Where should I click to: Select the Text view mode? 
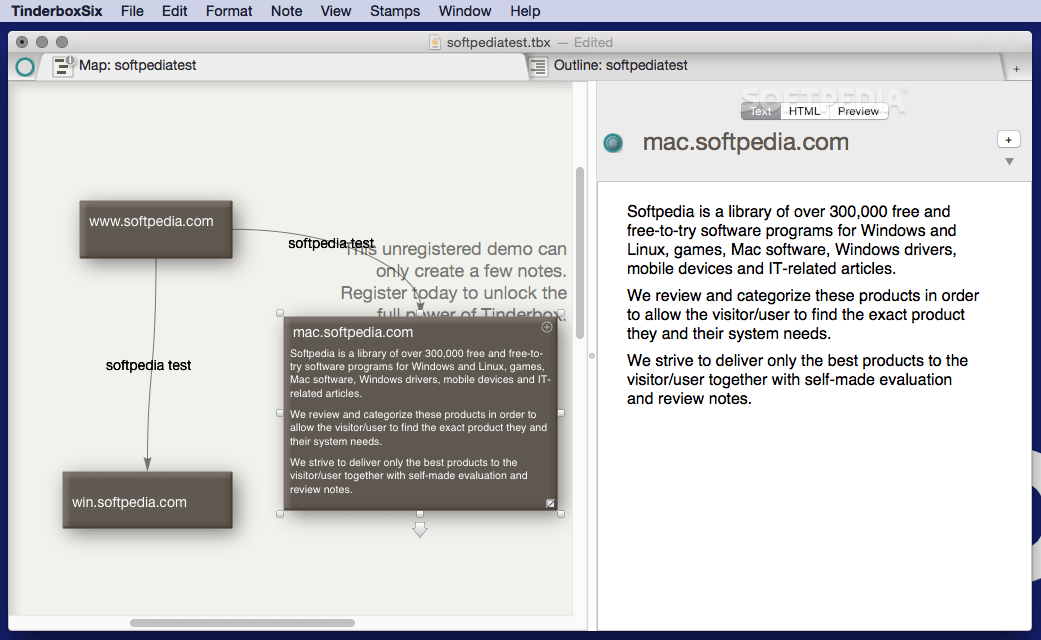[761, 111]
